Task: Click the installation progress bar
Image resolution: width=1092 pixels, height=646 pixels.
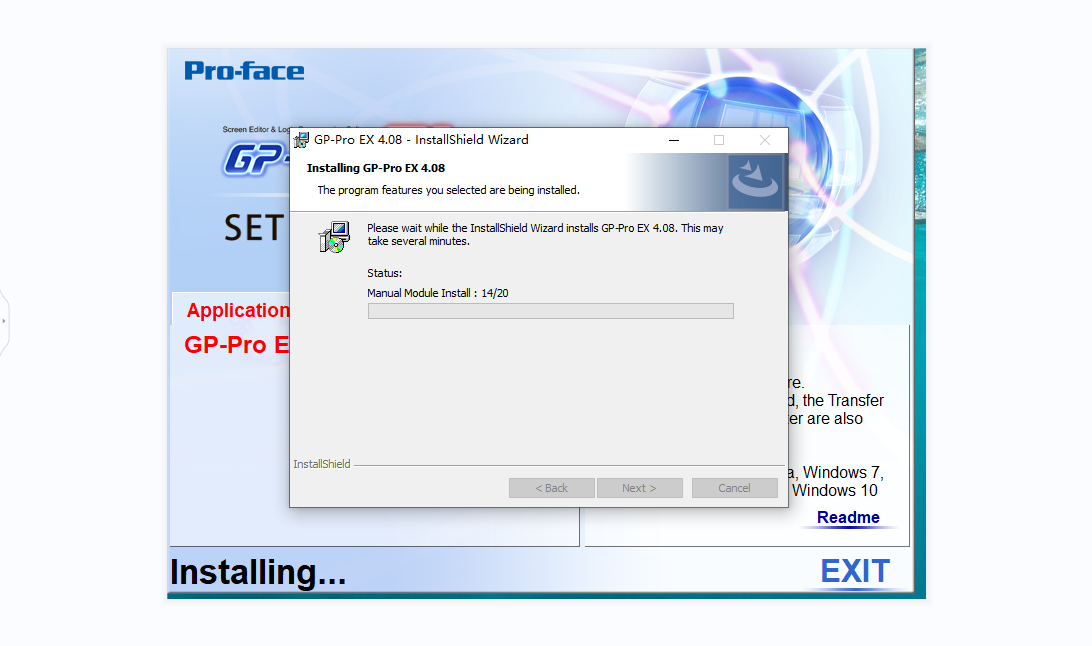Action: pyautogui.click(x=551, y=311)
